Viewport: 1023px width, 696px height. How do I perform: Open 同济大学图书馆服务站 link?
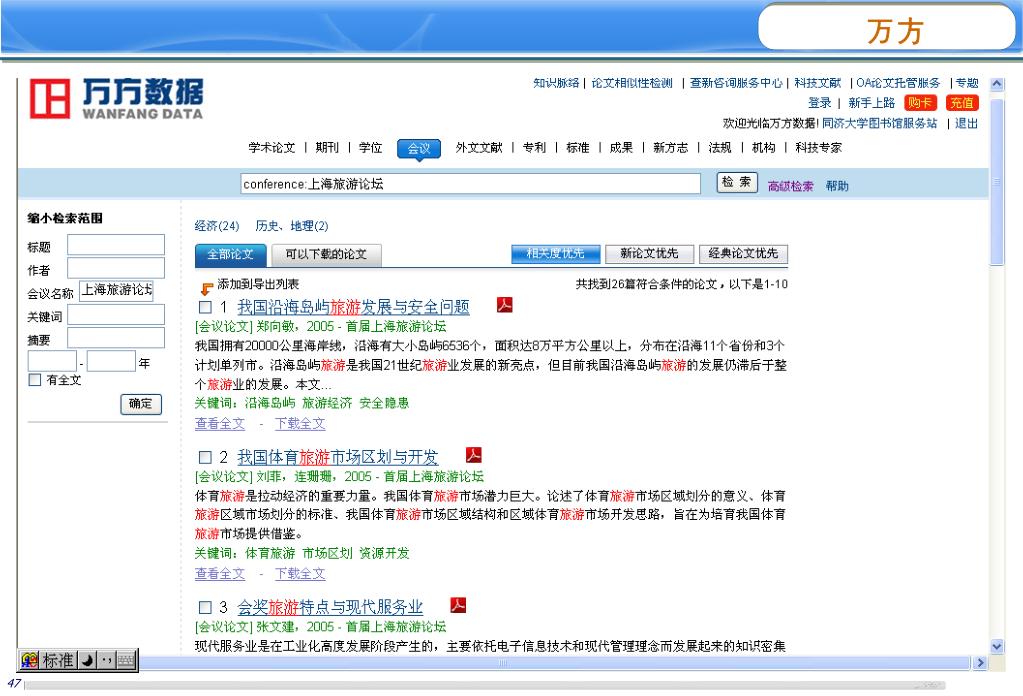click(879, 123)
